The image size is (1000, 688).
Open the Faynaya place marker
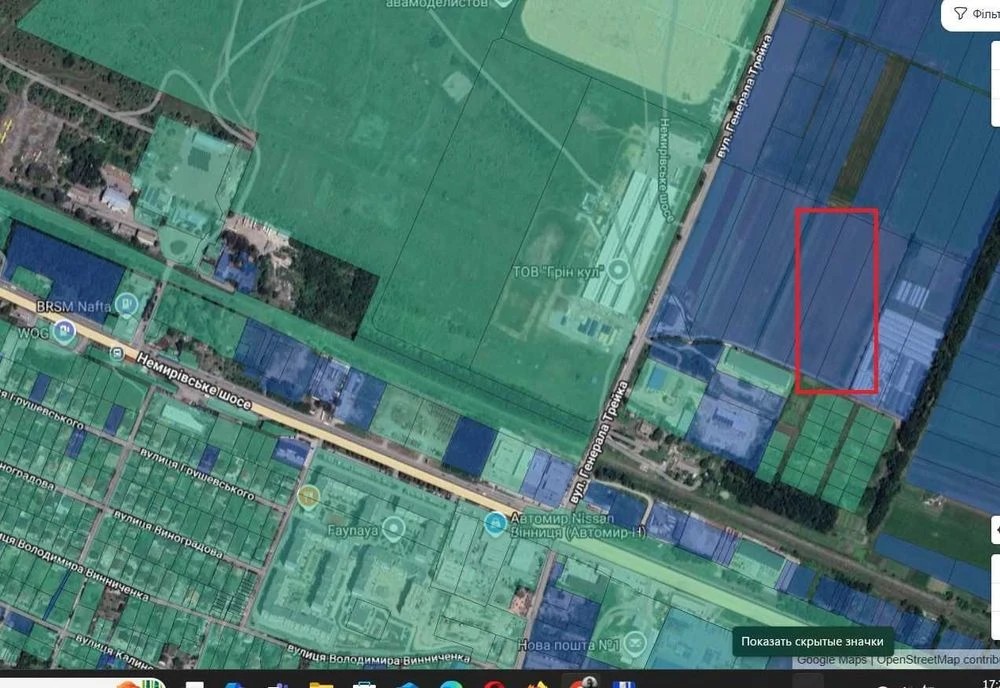click(x=394, y=529)
